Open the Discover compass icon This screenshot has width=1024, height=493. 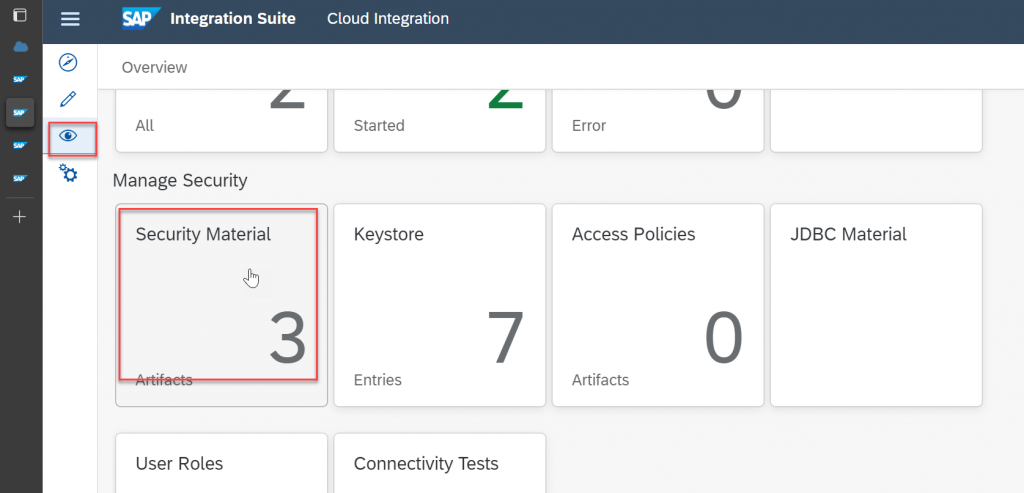coord(68,63)
